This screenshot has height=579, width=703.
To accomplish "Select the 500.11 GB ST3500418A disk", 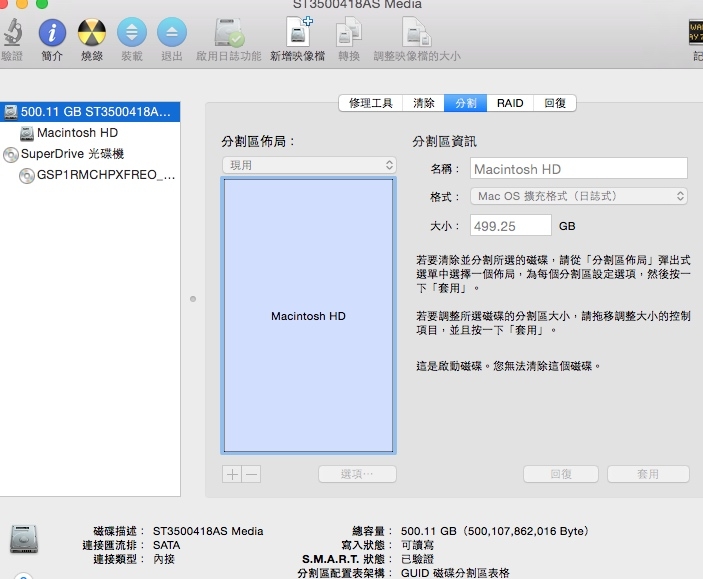I will click(90, 112).
